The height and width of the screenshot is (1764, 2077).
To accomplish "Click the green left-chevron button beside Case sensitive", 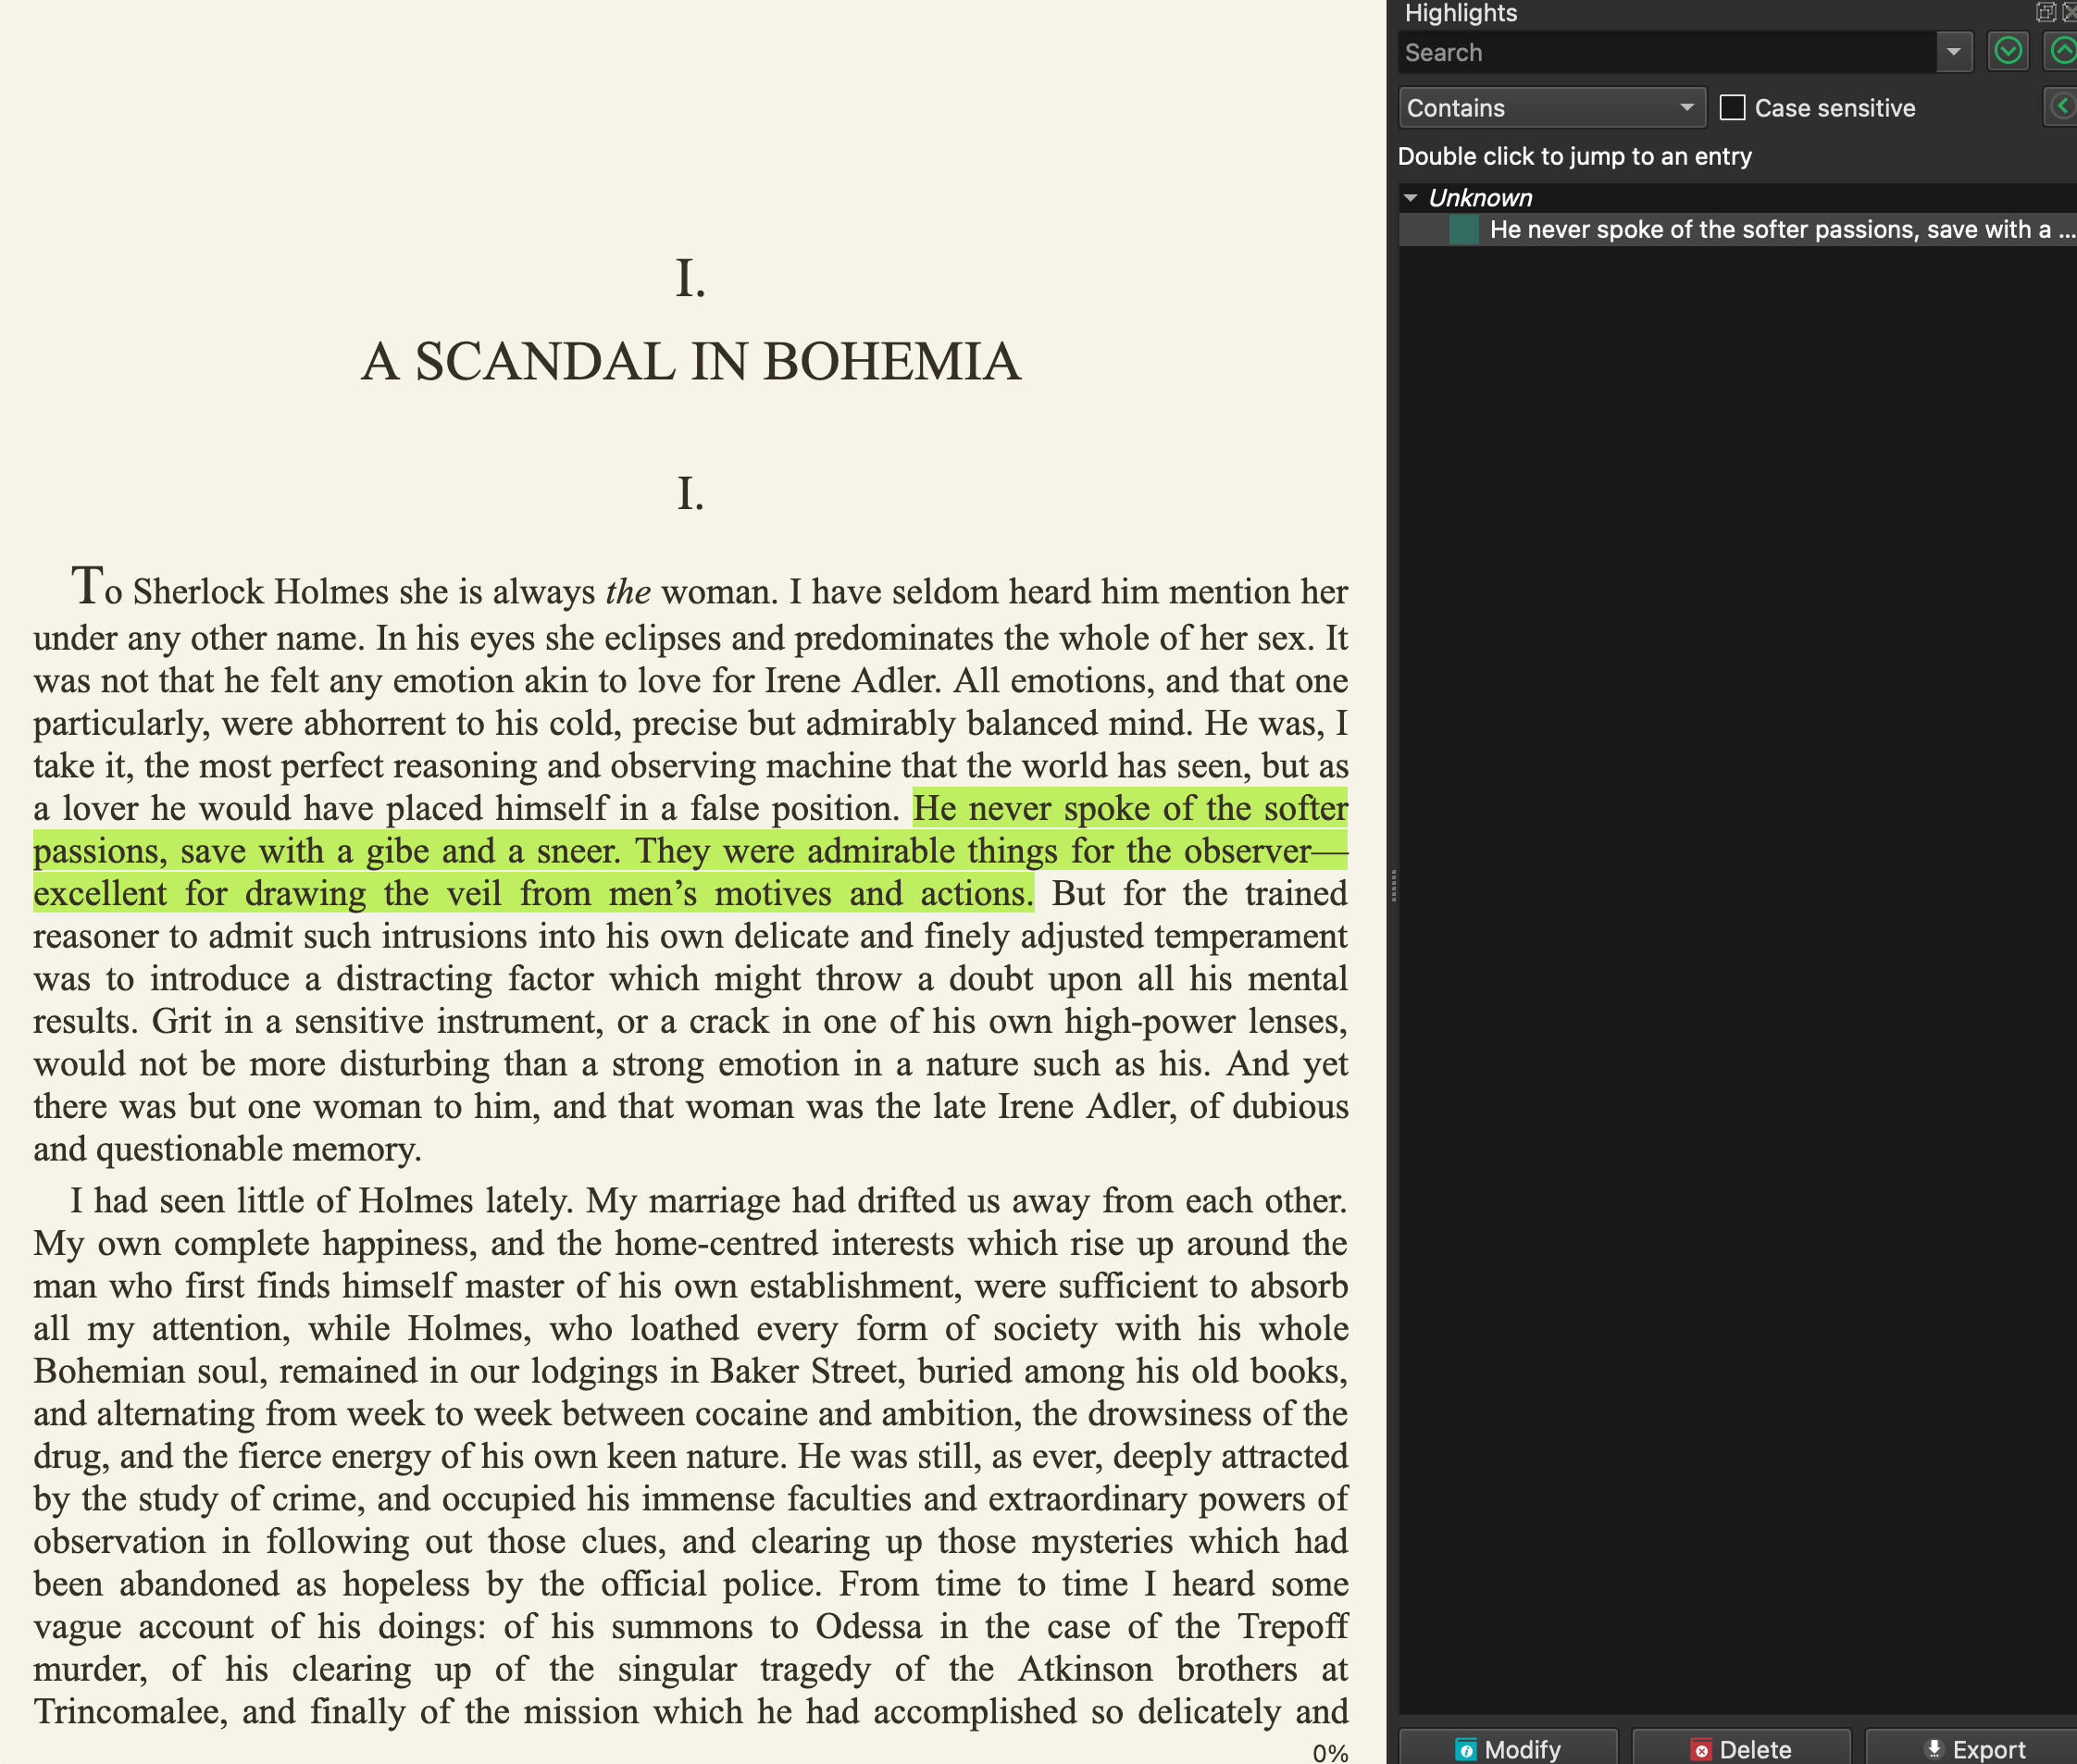I will pos(2061,107).
